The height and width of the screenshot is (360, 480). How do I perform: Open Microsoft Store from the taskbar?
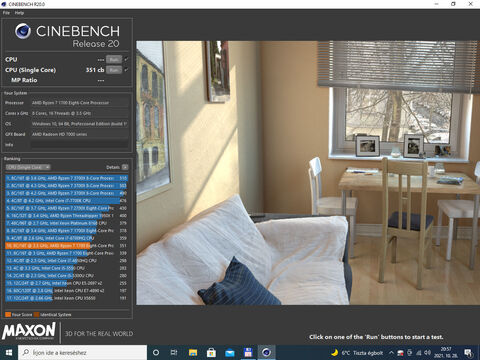tap(211, 352)
